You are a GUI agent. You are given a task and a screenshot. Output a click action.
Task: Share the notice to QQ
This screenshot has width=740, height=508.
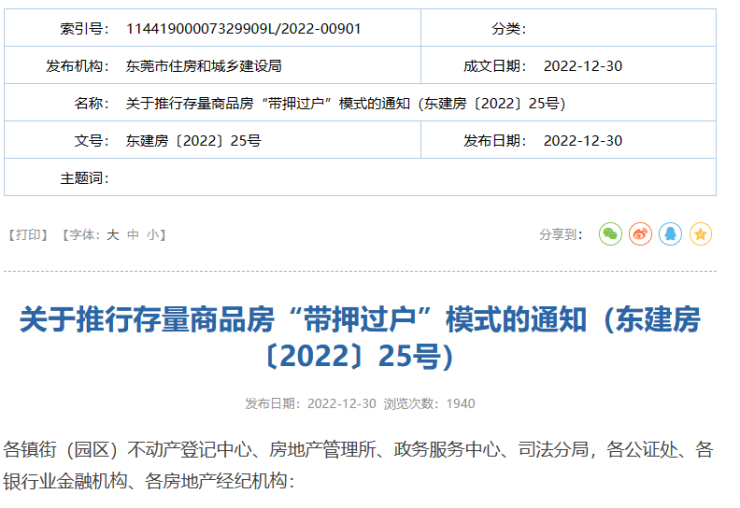671,234
